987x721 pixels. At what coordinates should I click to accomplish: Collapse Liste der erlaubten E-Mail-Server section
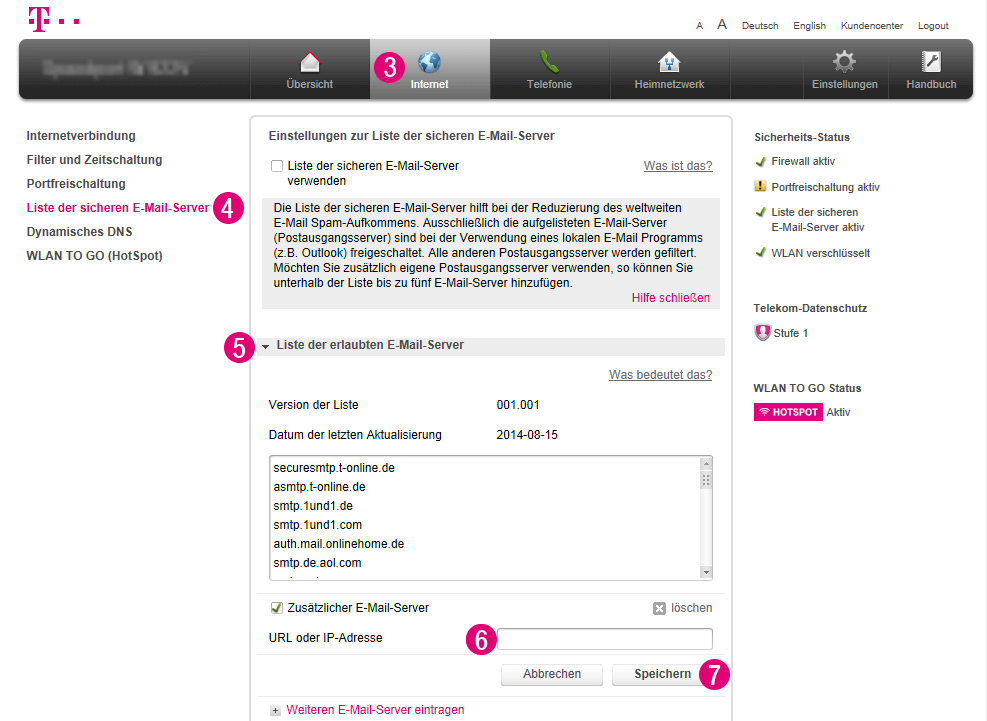(x=266, y=346)
